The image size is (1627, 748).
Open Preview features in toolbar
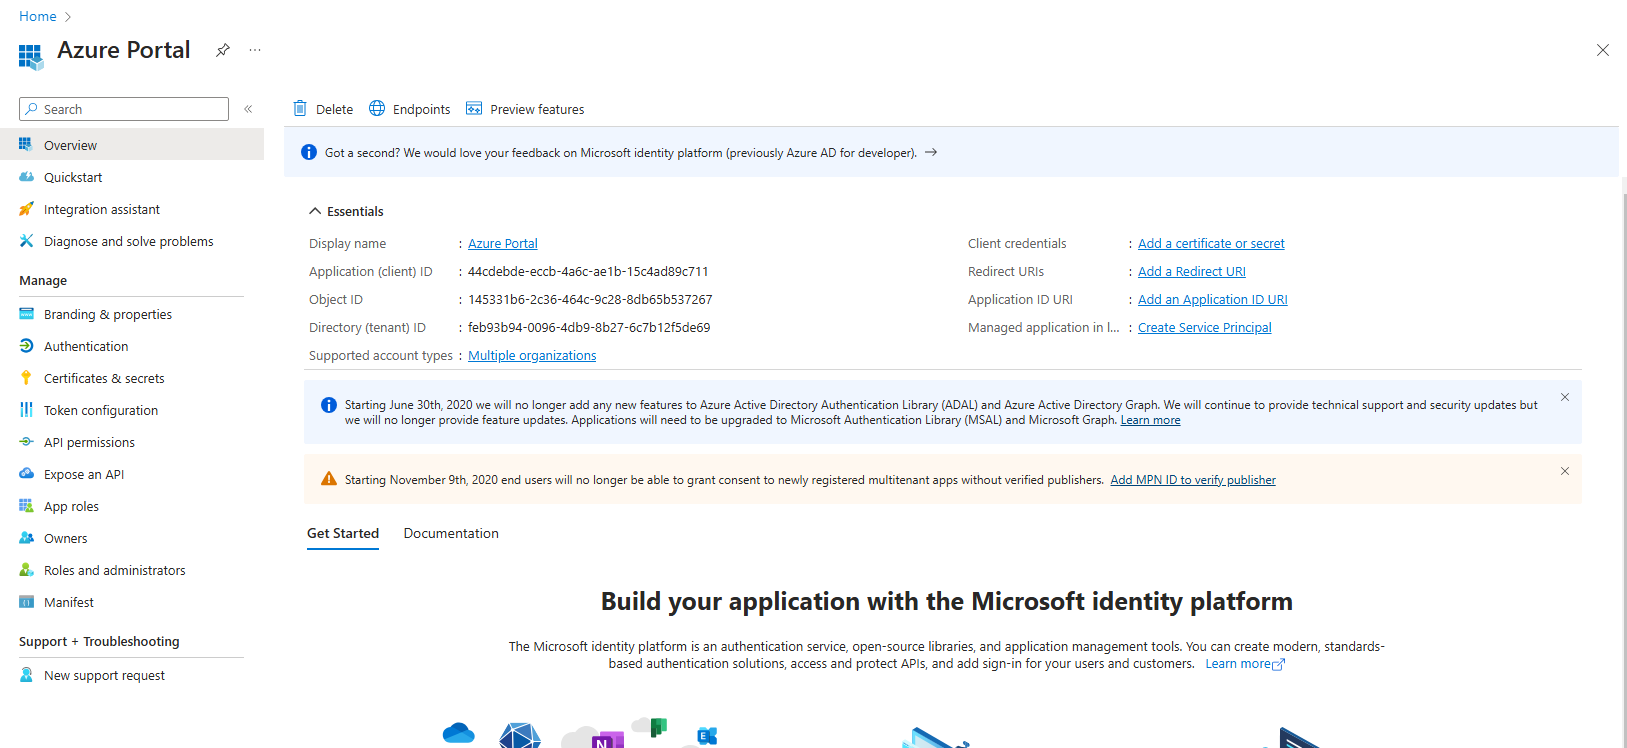click(525, 109)
